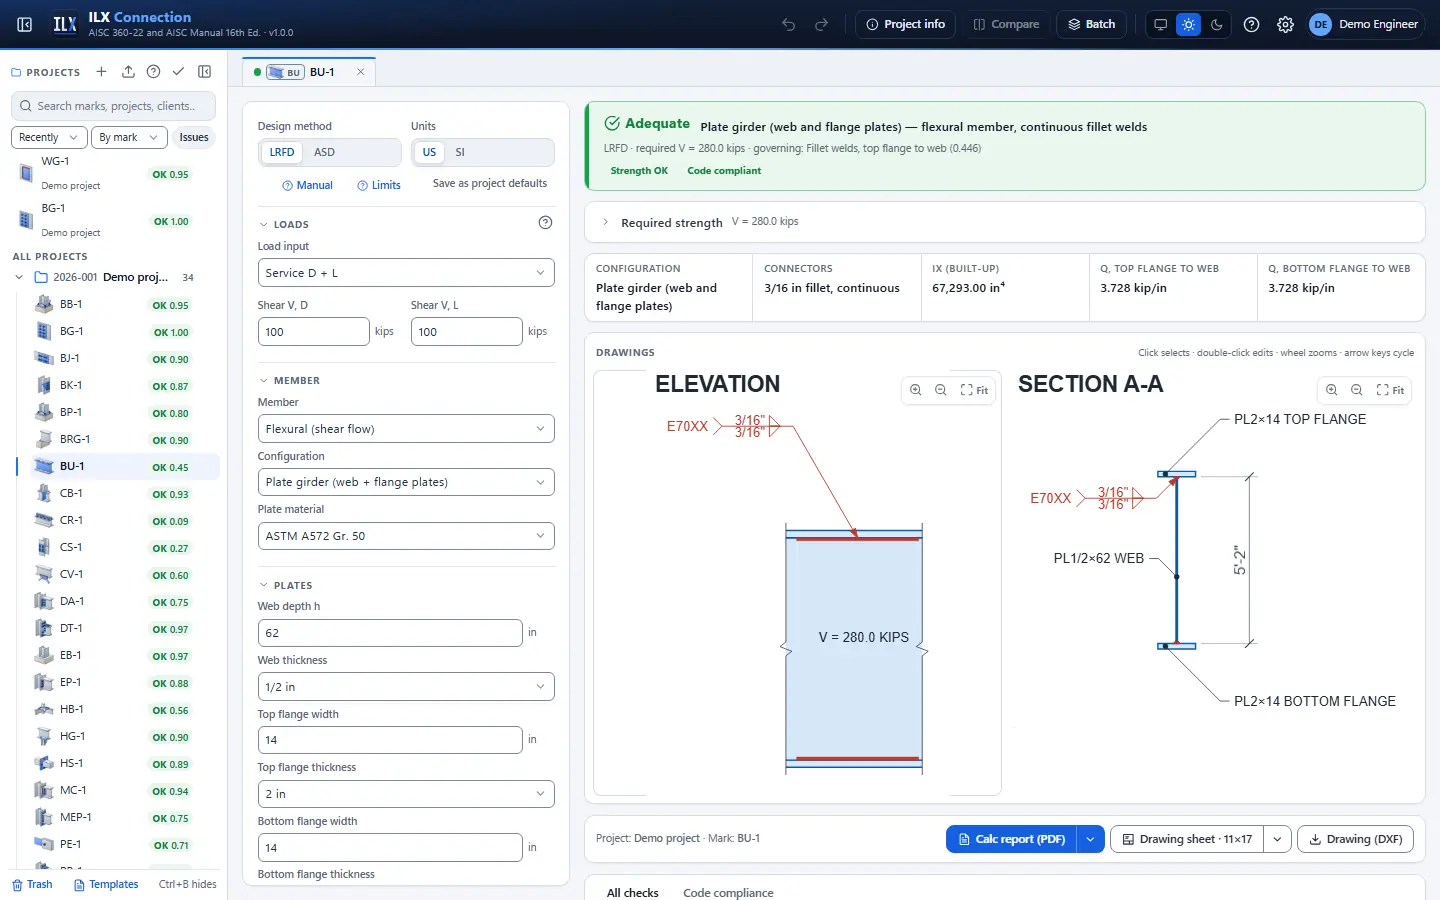This screenshot has height=900, width=1440.
Task: Open the Configuration Plate girder dropdown
Action: tap(406, 482)
